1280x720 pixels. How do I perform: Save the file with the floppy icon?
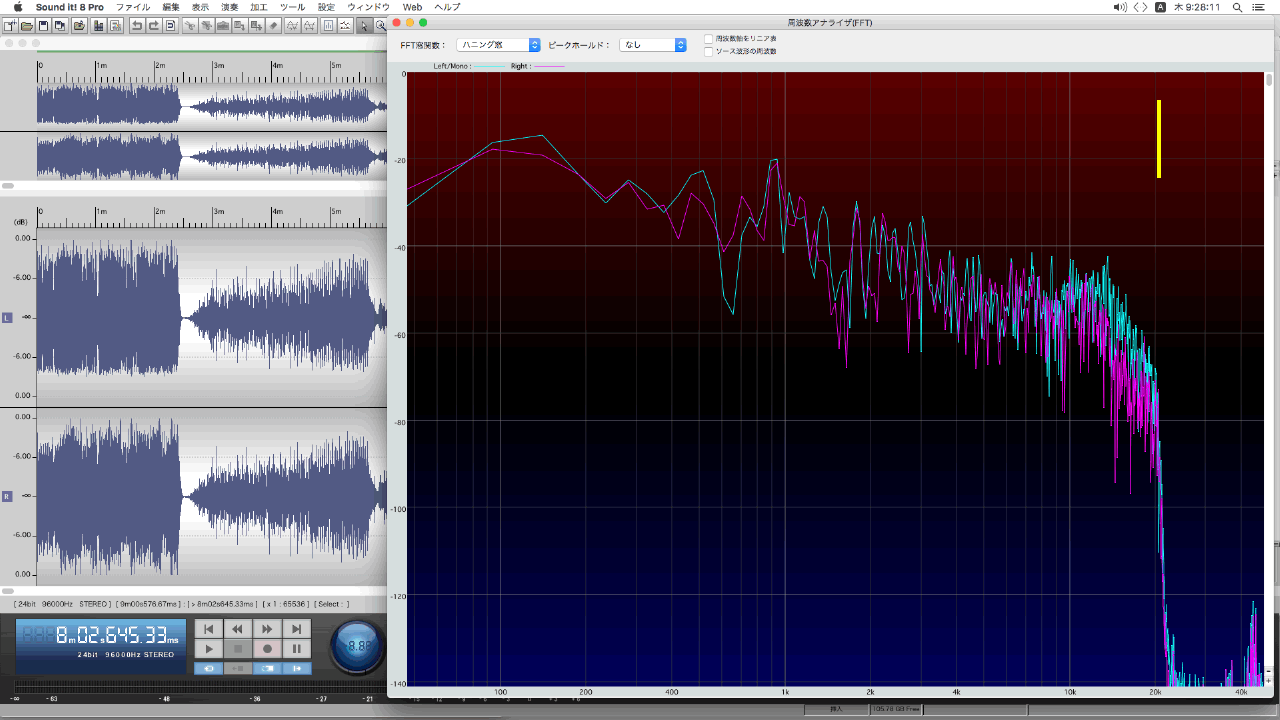tap(43, 25)
